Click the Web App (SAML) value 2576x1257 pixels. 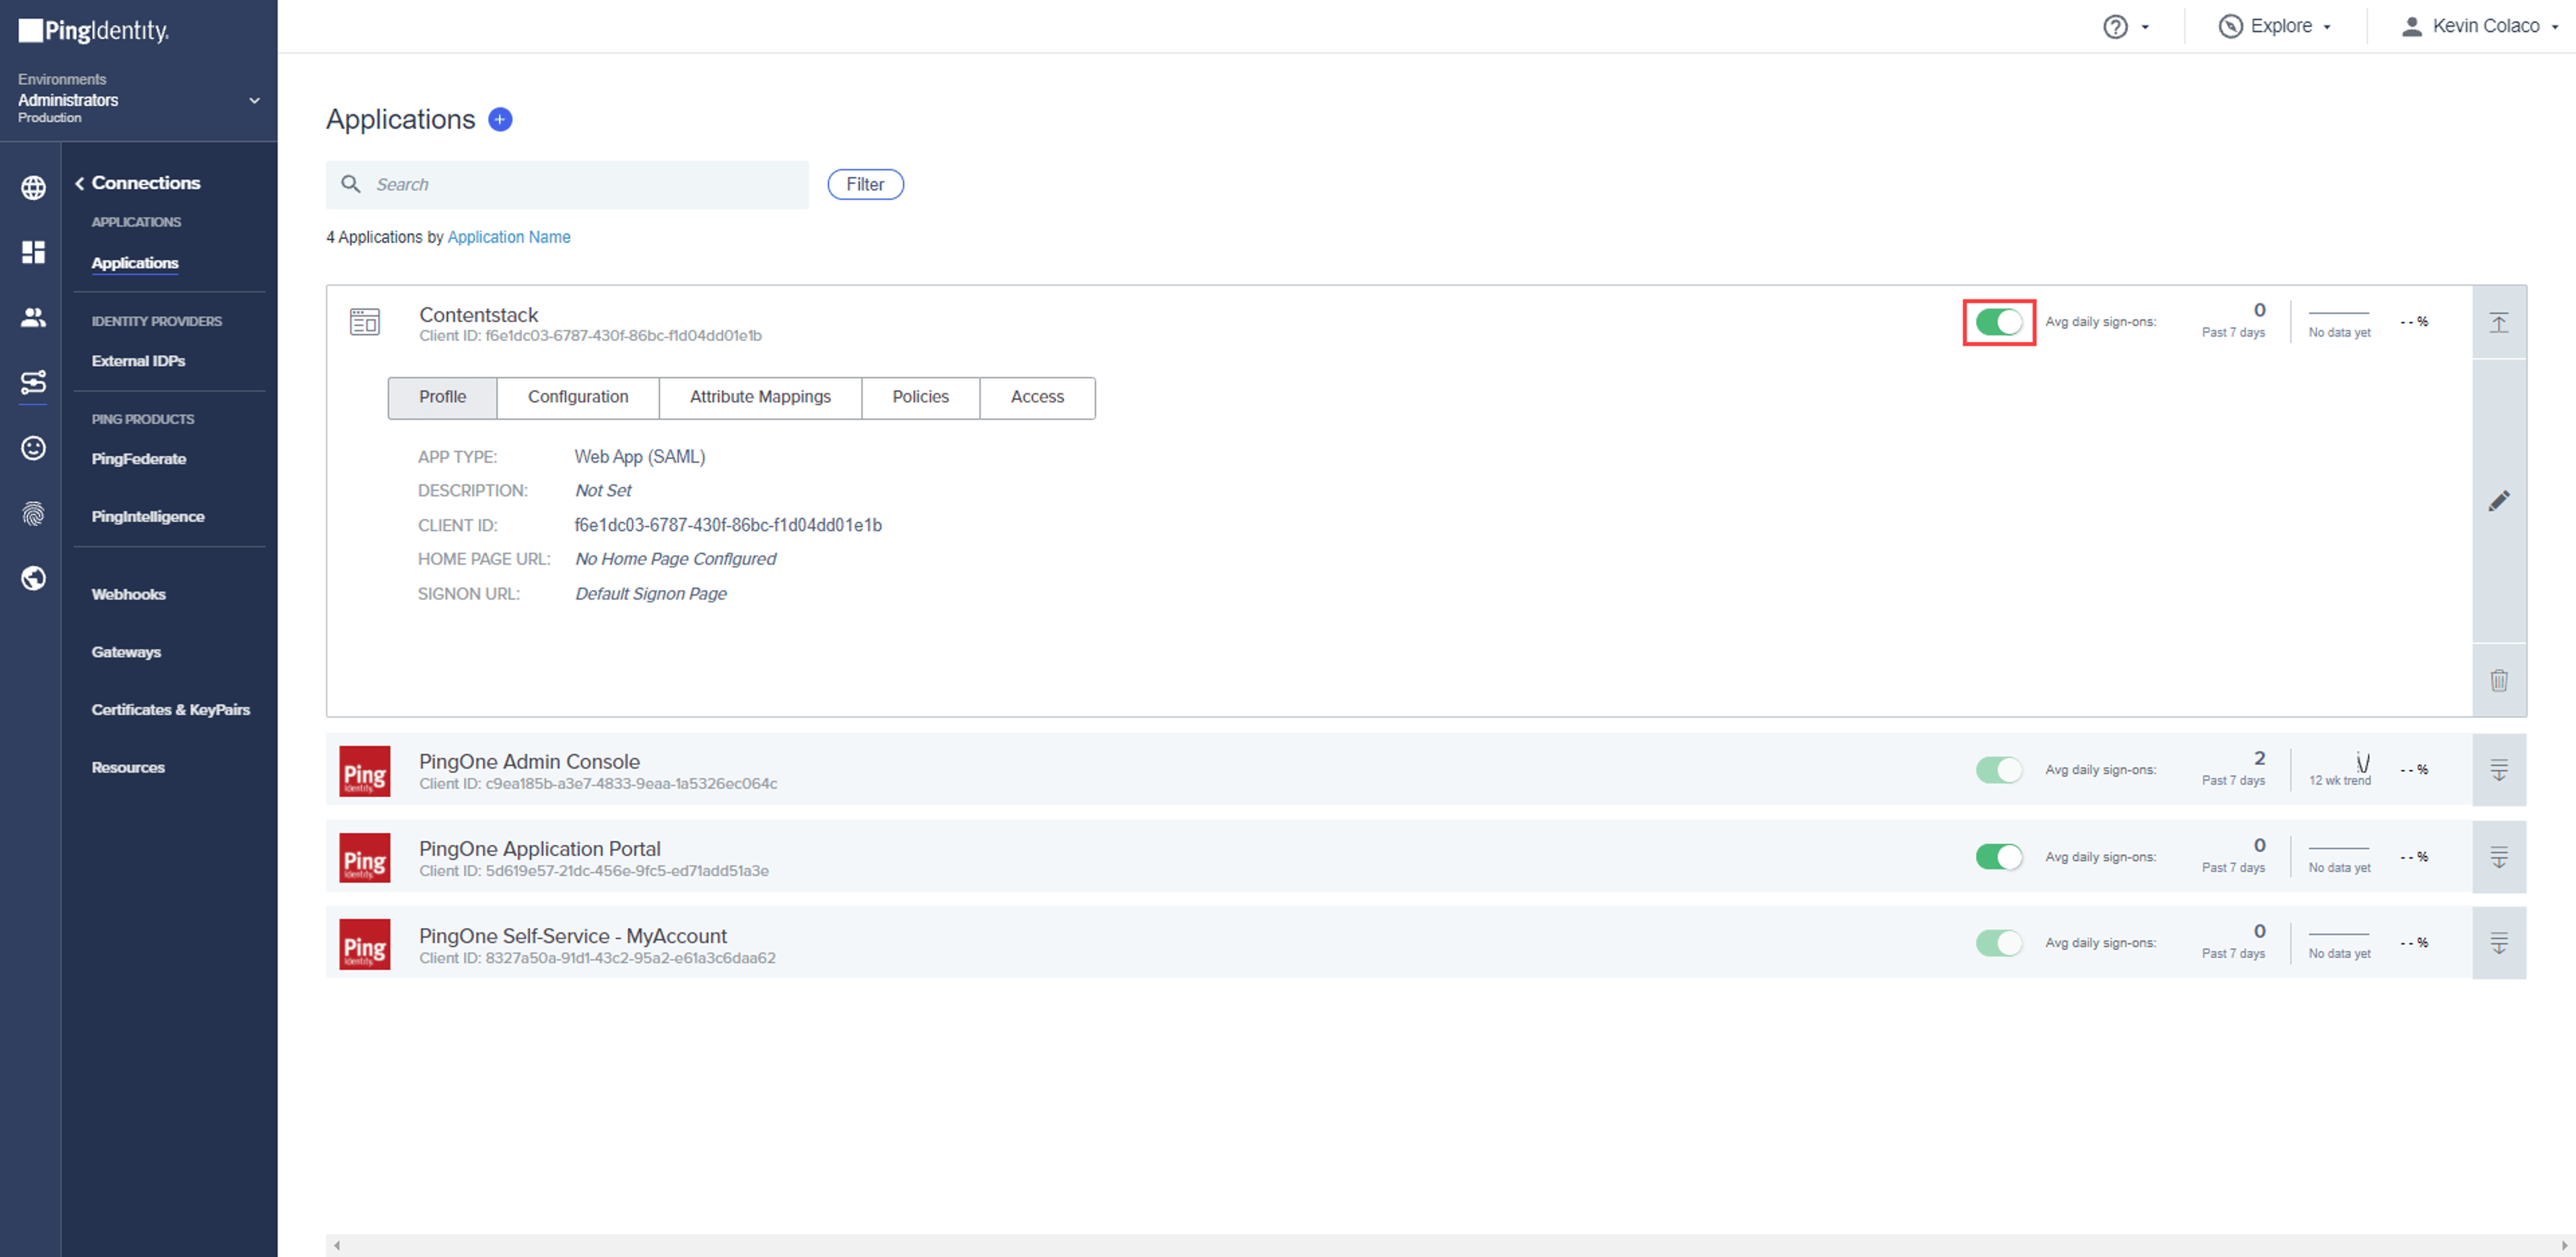[x=640, y=457]
